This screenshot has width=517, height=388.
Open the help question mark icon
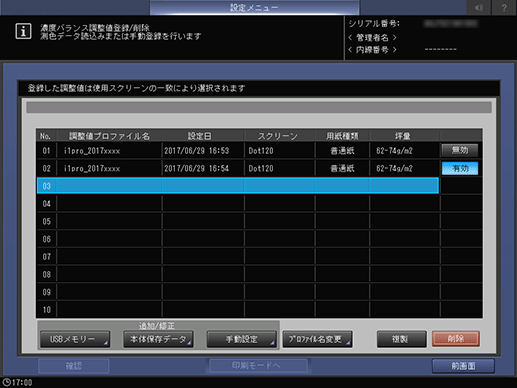504,7
